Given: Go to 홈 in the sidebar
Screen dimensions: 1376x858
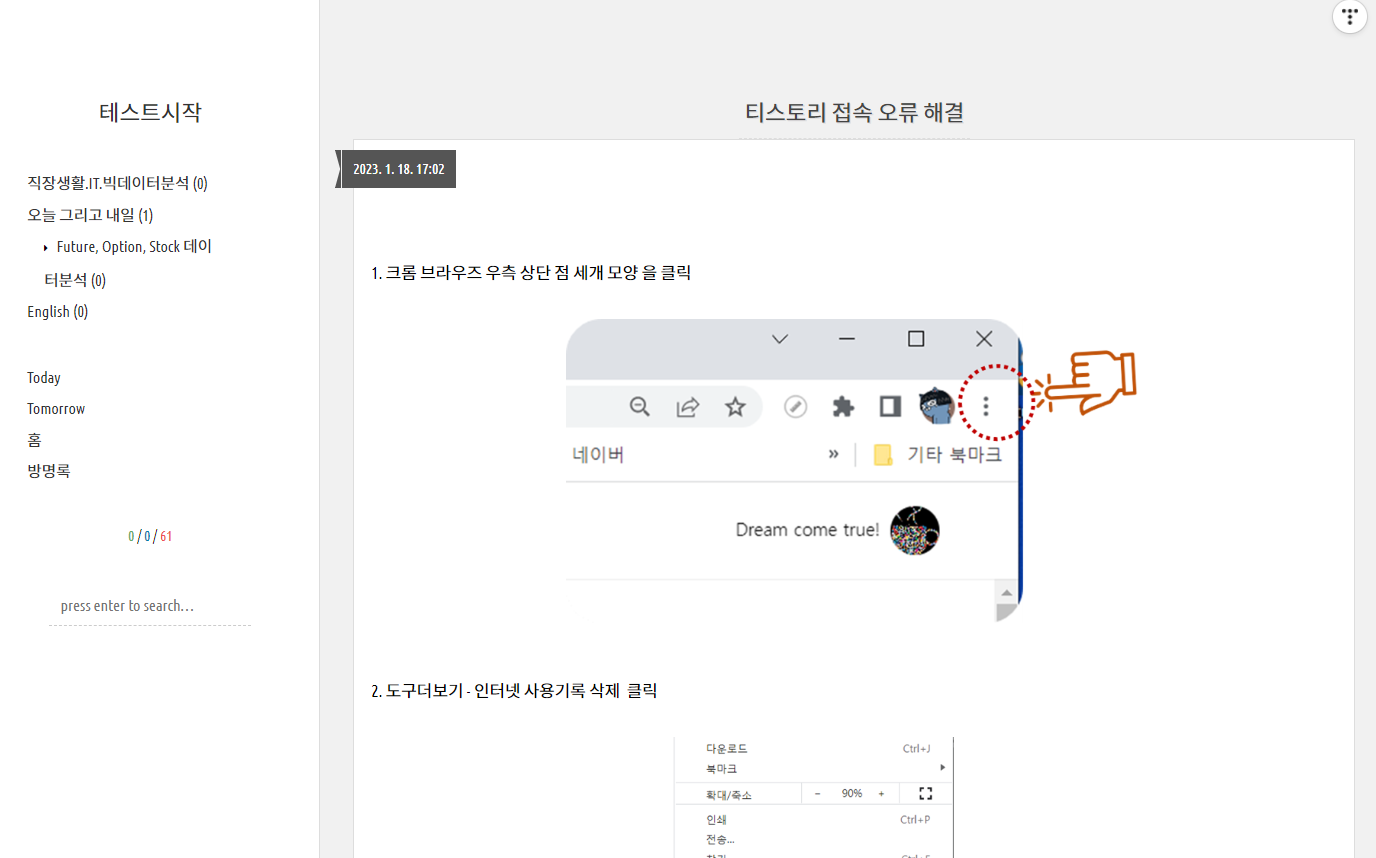Looking at the screenshot, I should point(34,440).
